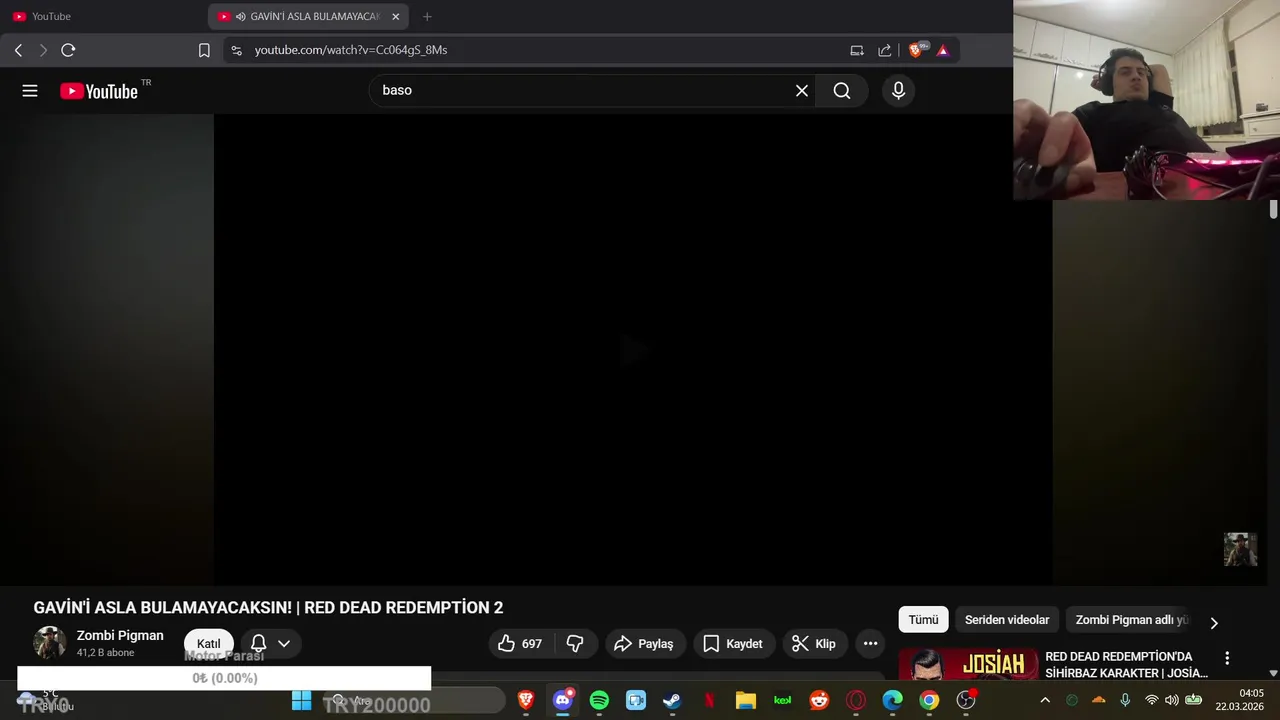Image resolution: width=1280 pixels, height=720 pixels.
Task: Start voice search with microphone
Action: pos(898,91)
